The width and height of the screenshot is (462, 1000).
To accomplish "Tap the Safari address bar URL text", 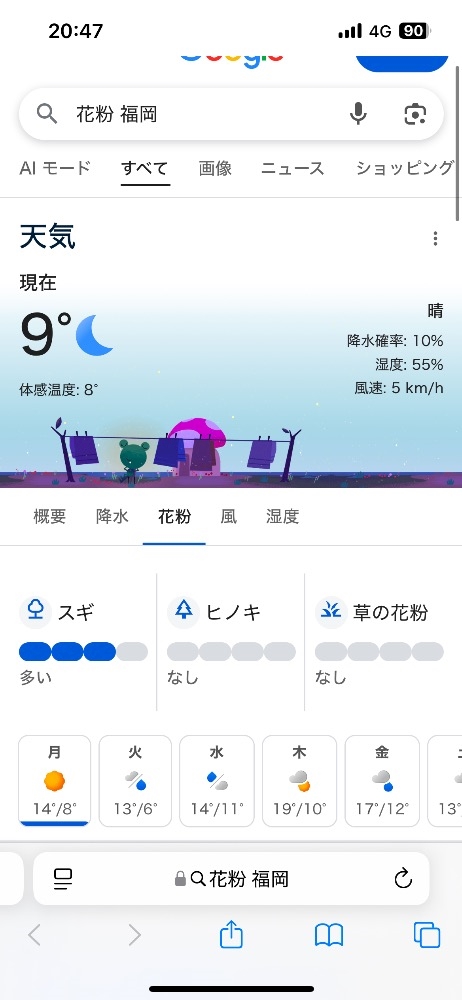I will pos(241,879).
